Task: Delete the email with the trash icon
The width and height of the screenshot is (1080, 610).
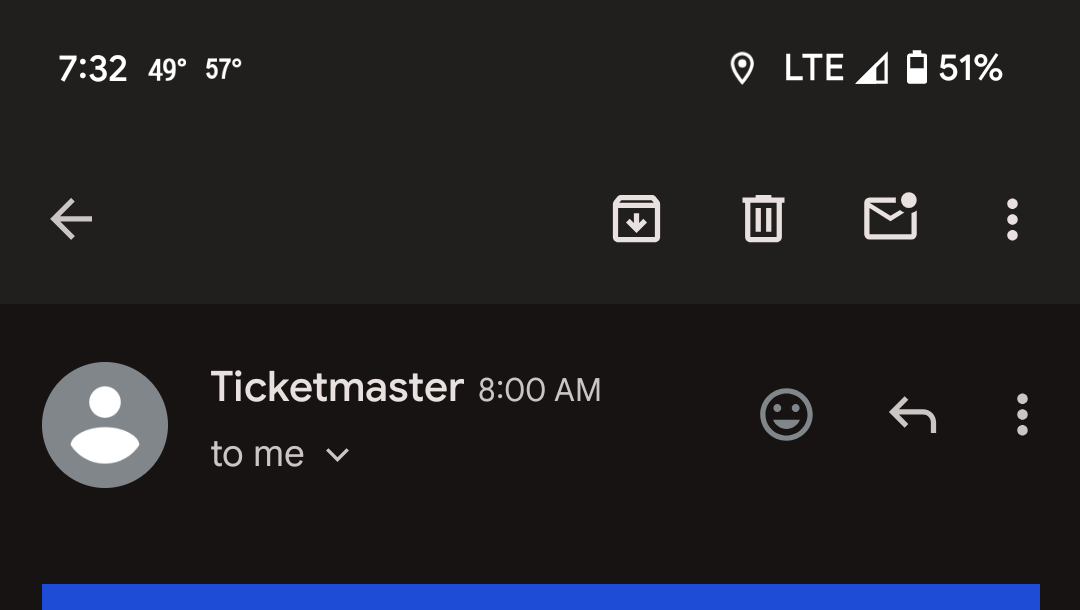Action: pyautogui.click(x=763, y=219)
